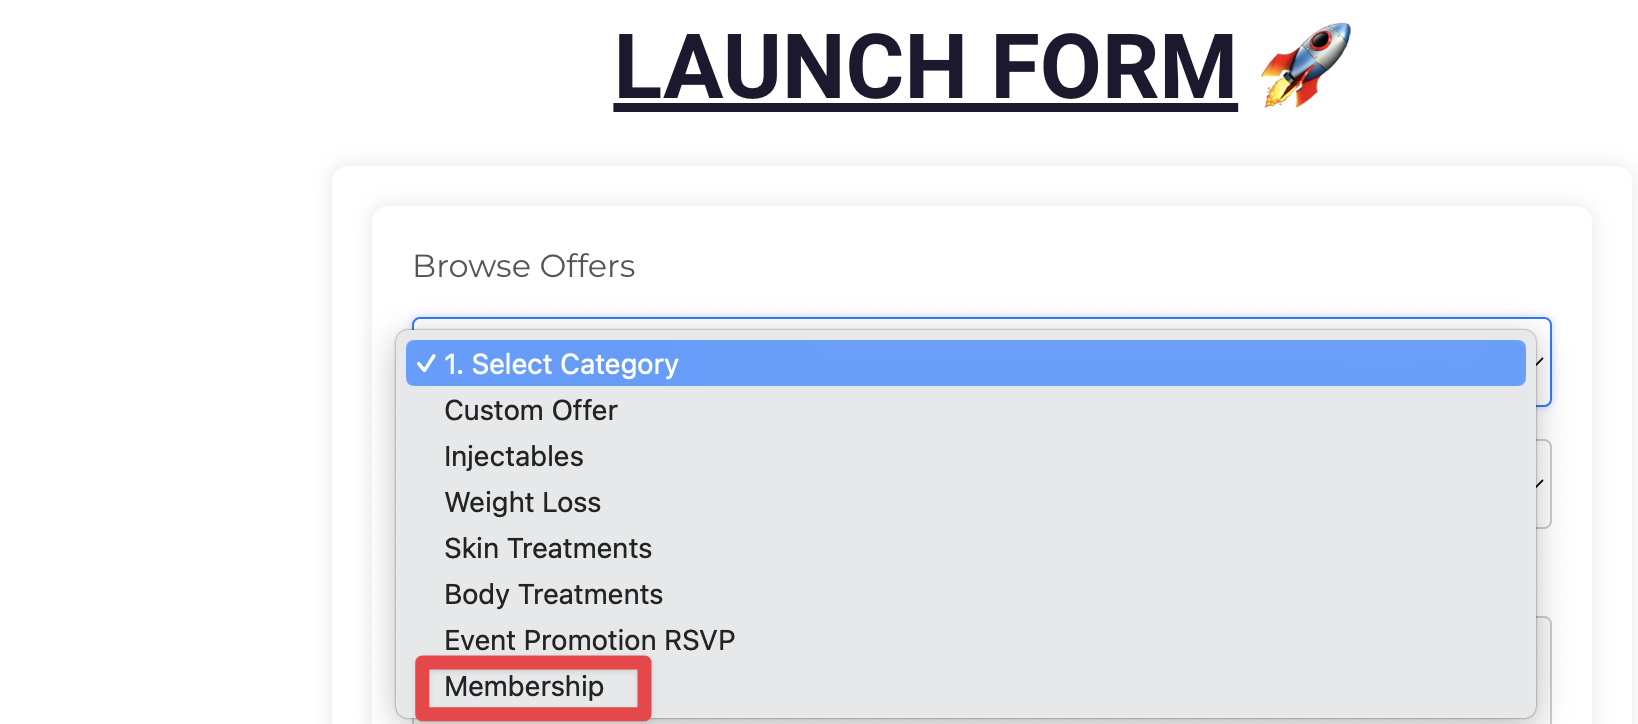
Task: Pick Injectables in the dropdown list
Action: (x=513, y=456)
